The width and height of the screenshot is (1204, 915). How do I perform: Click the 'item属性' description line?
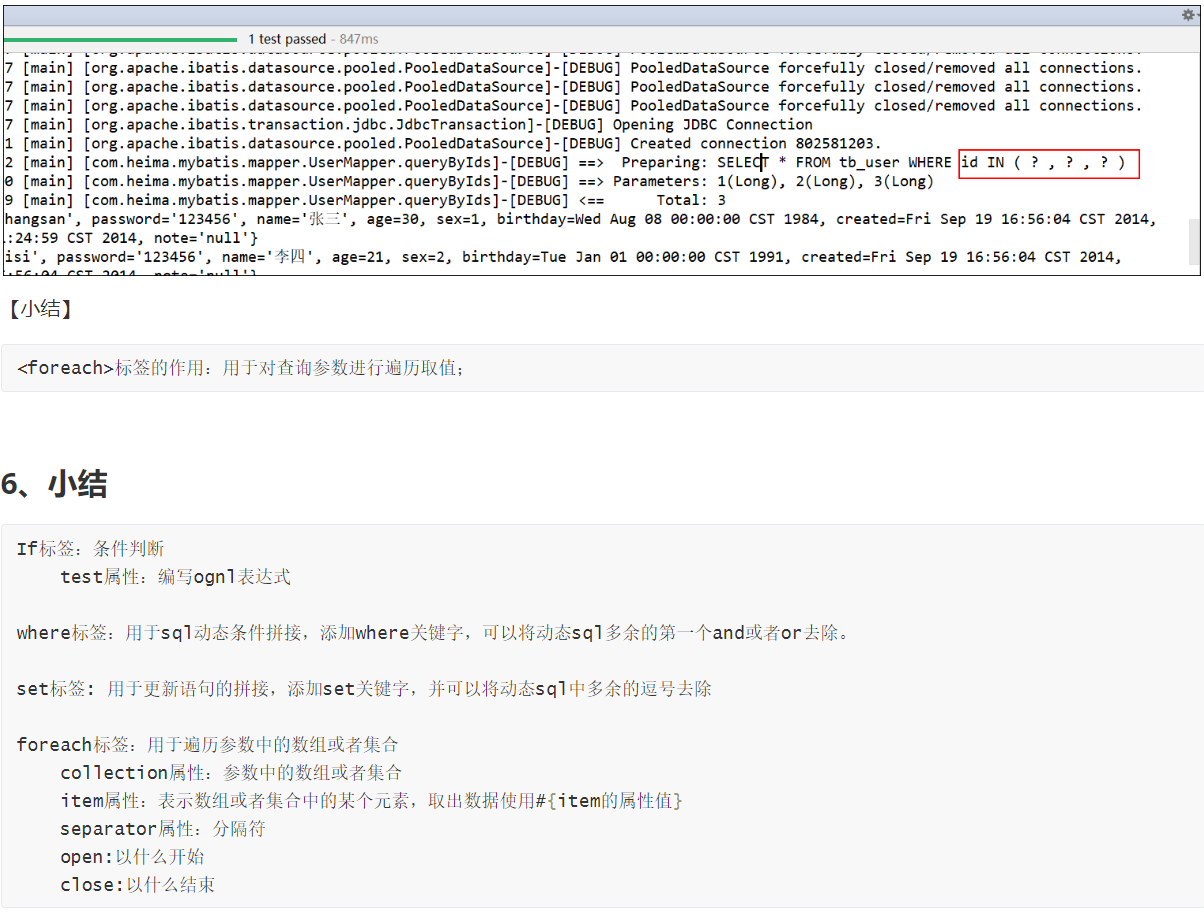tap(372, 801)
